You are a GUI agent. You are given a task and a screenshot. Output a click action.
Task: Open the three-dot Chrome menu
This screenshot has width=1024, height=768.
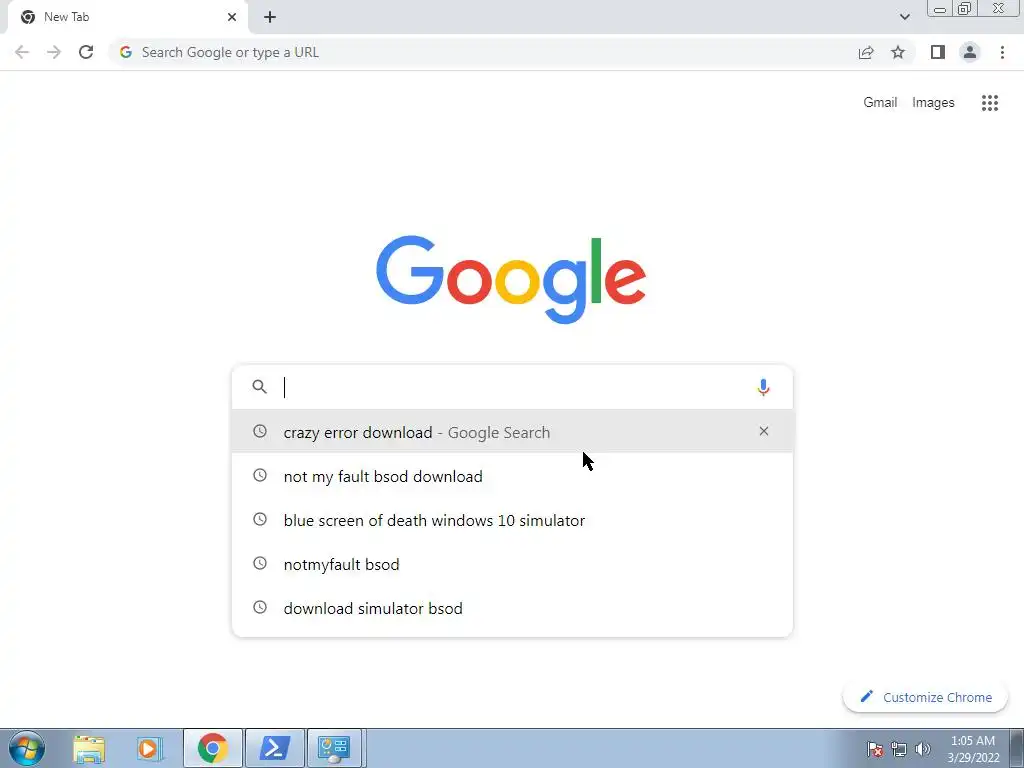(x=1002, y=52)
